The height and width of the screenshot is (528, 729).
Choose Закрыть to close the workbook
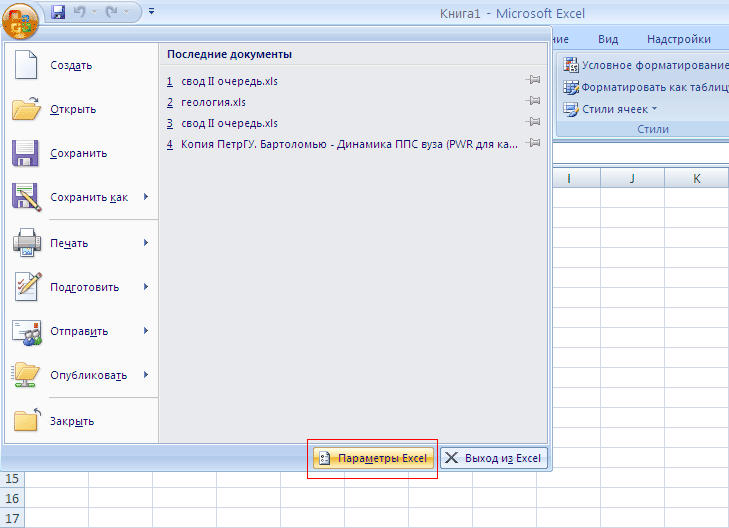pos(81,421)
